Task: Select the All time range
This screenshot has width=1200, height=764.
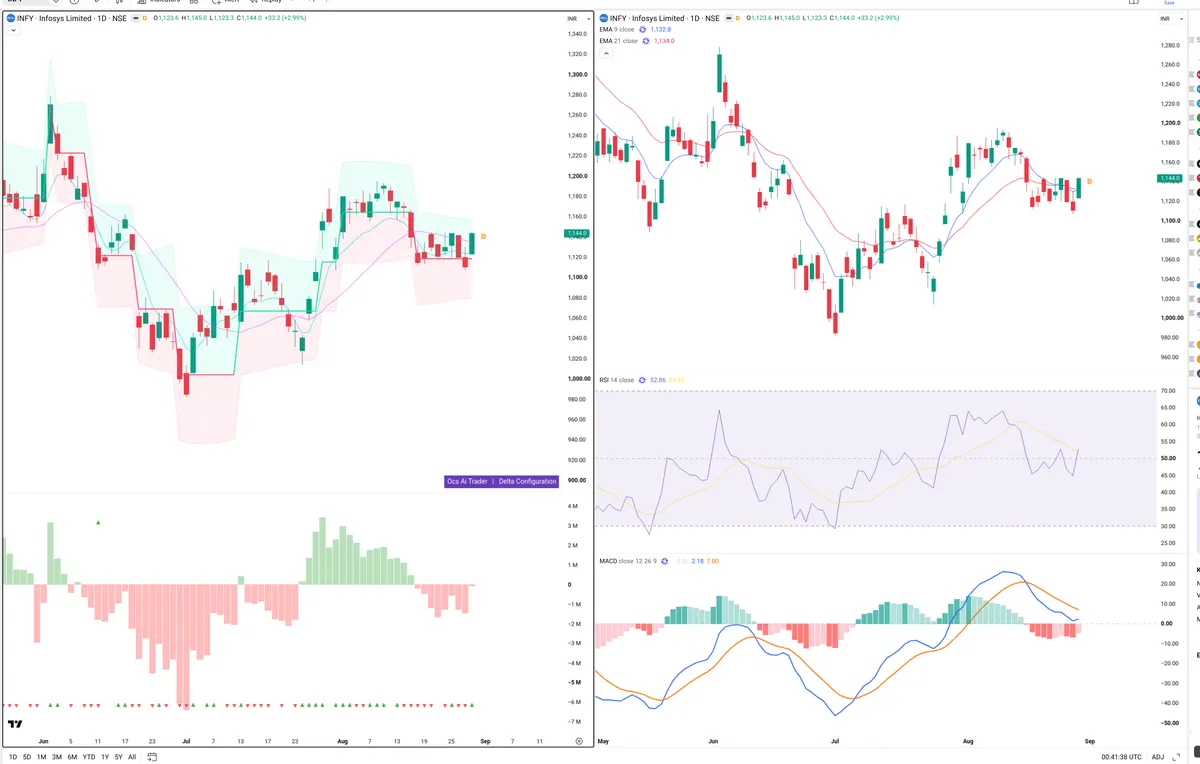Action: [x=132, y=757]
